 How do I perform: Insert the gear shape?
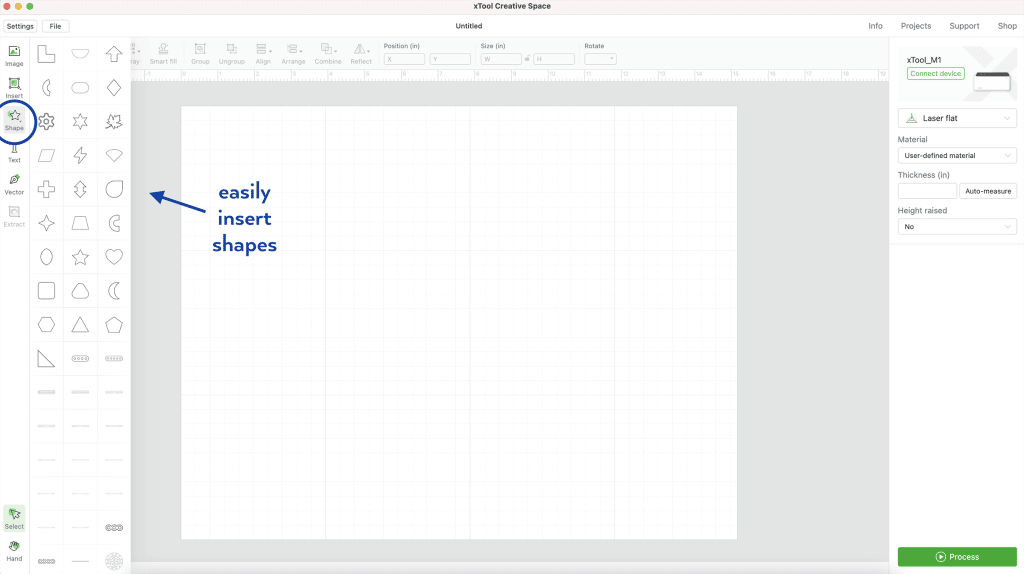click(46, 121)
